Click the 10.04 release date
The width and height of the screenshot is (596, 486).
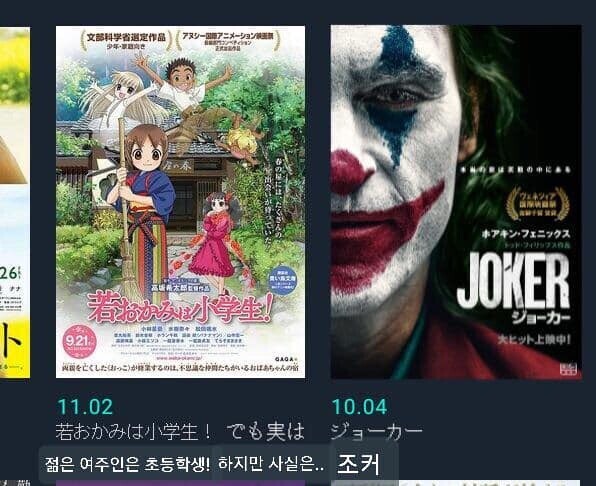[x=360, y=407]
